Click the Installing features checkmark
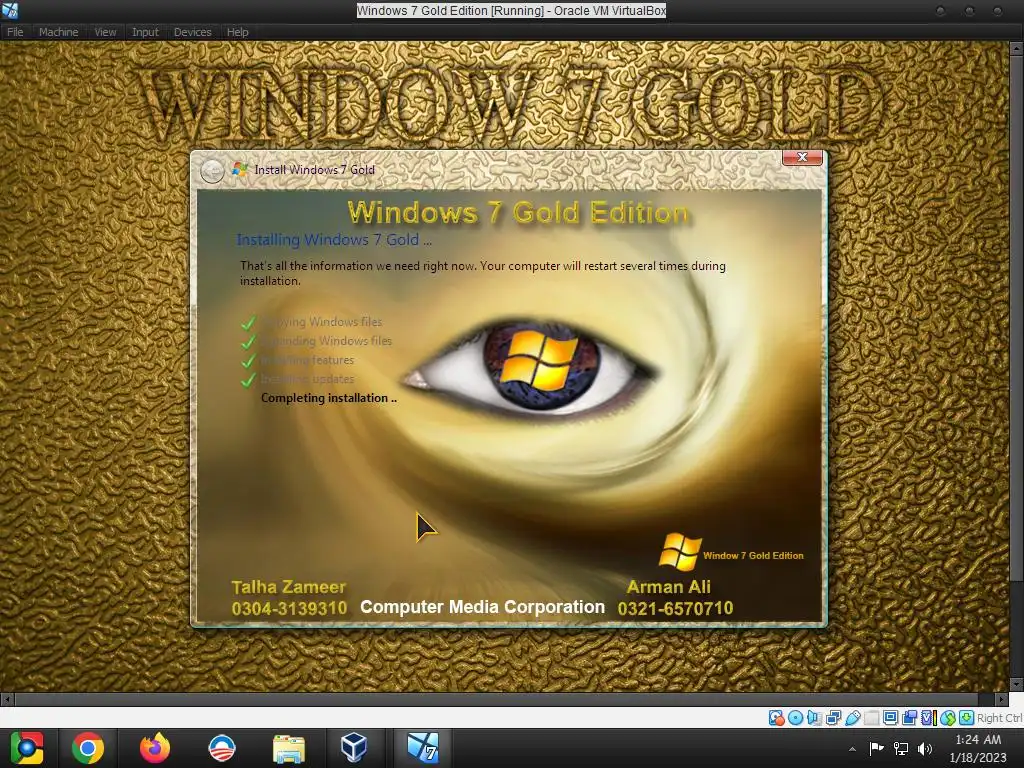 (248, 360)
